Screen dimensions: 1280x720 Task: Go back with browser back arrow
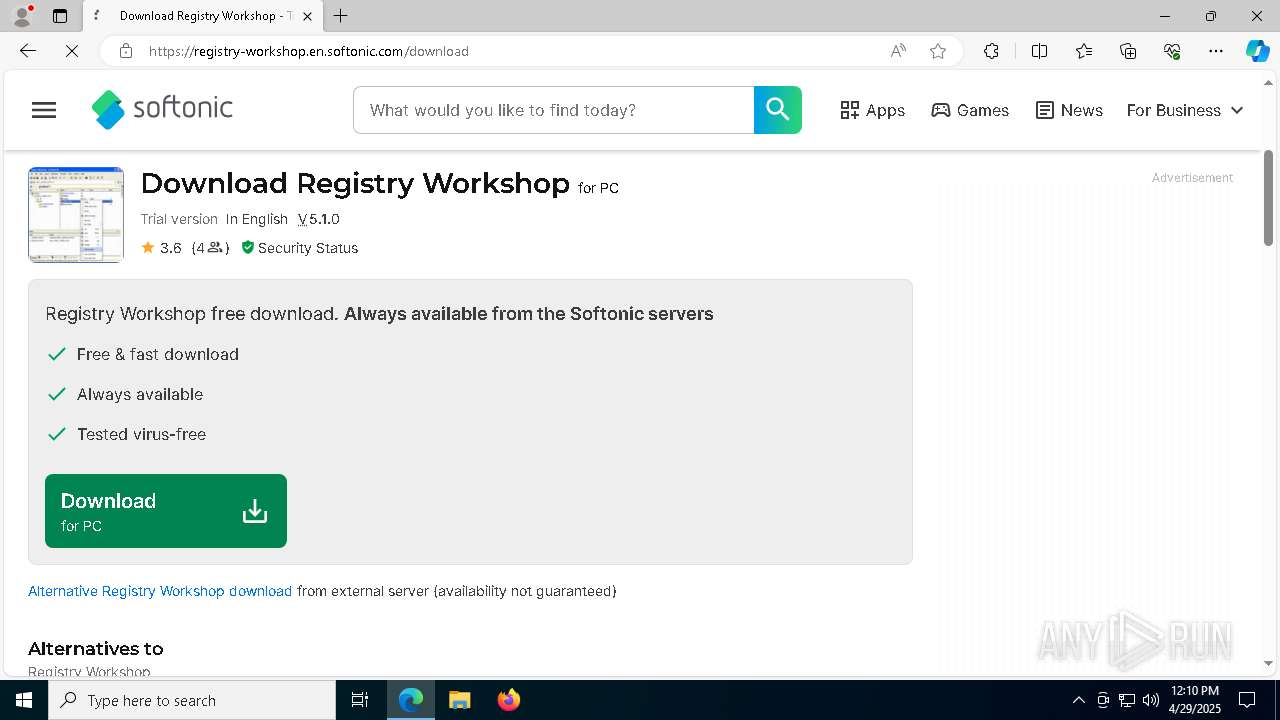pos(28,51)
